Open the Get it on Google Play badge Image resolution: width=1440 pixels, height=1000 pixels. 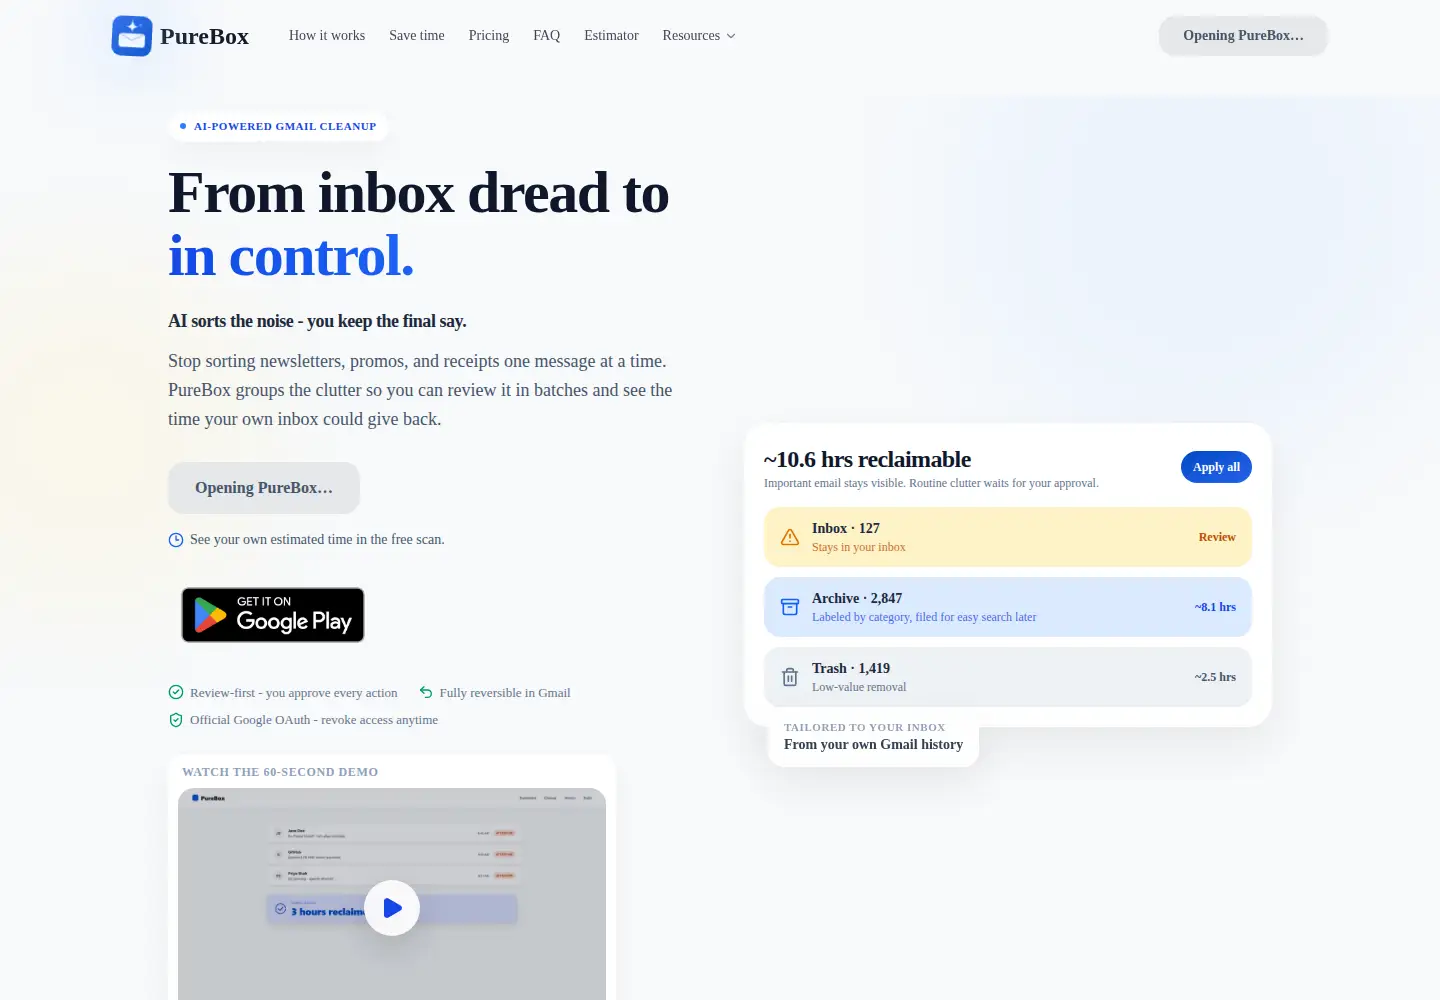tap(273, 615)
